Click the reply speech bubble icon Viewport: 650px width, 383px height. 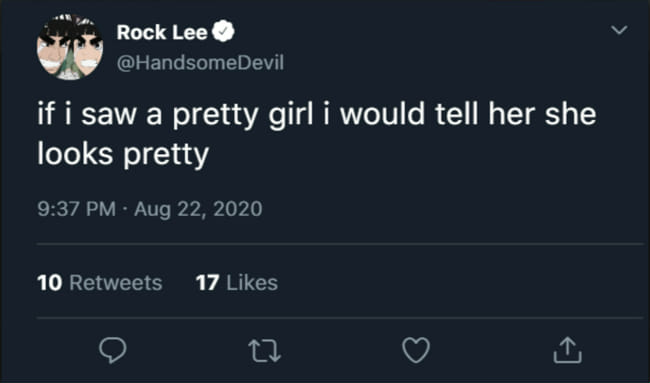coord(113,350)
